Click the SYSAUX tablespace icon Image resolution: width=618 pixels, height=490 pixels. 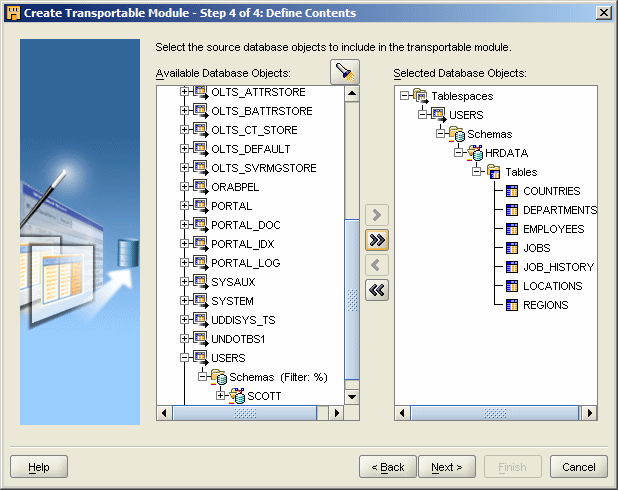201,282
